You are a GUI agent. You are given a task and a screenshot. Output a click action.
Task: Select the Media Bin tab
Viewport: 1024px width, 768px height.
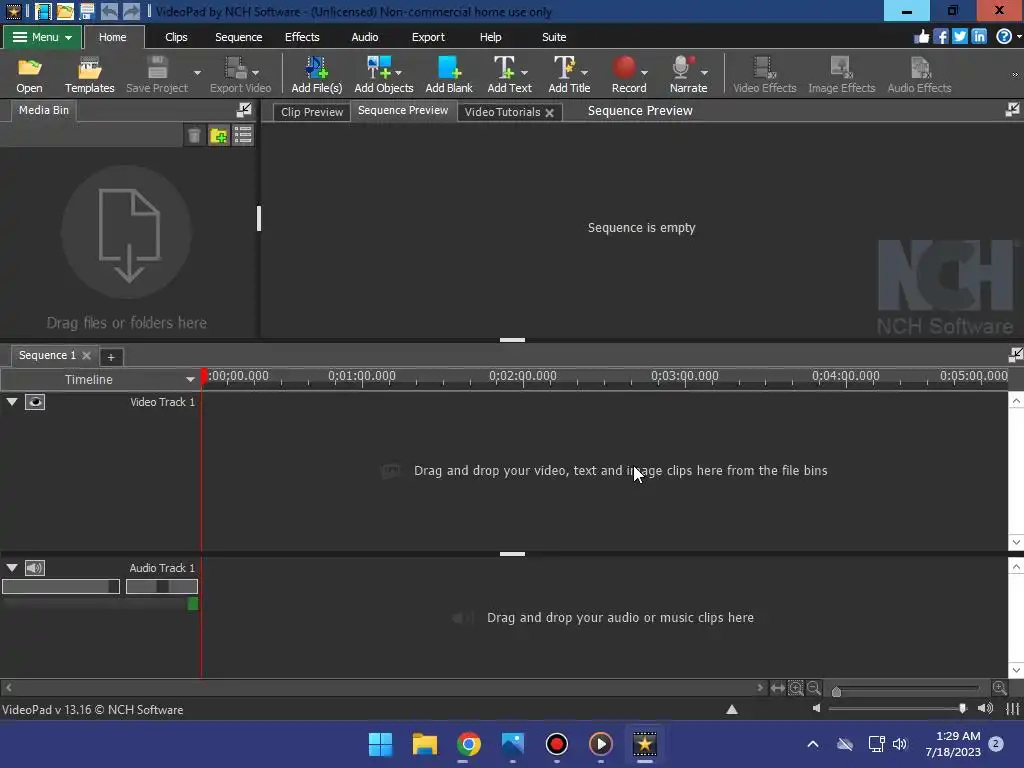pyautogui.click(x=44, y=110)
